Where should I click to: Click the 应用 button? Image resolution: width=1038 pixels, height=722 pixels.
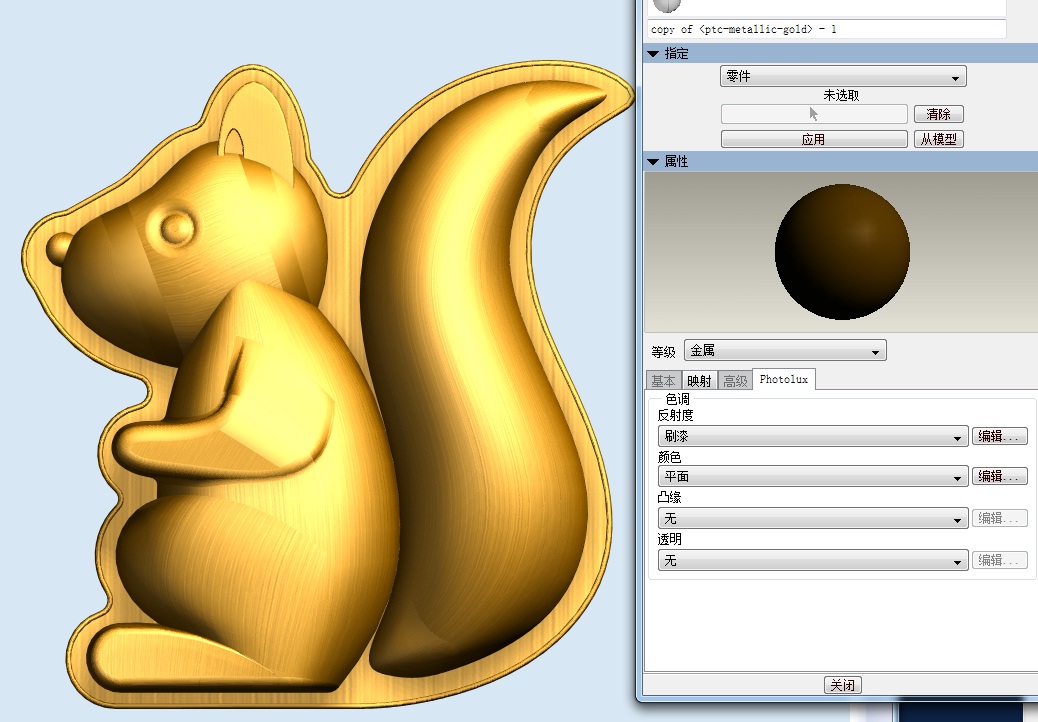813,140
